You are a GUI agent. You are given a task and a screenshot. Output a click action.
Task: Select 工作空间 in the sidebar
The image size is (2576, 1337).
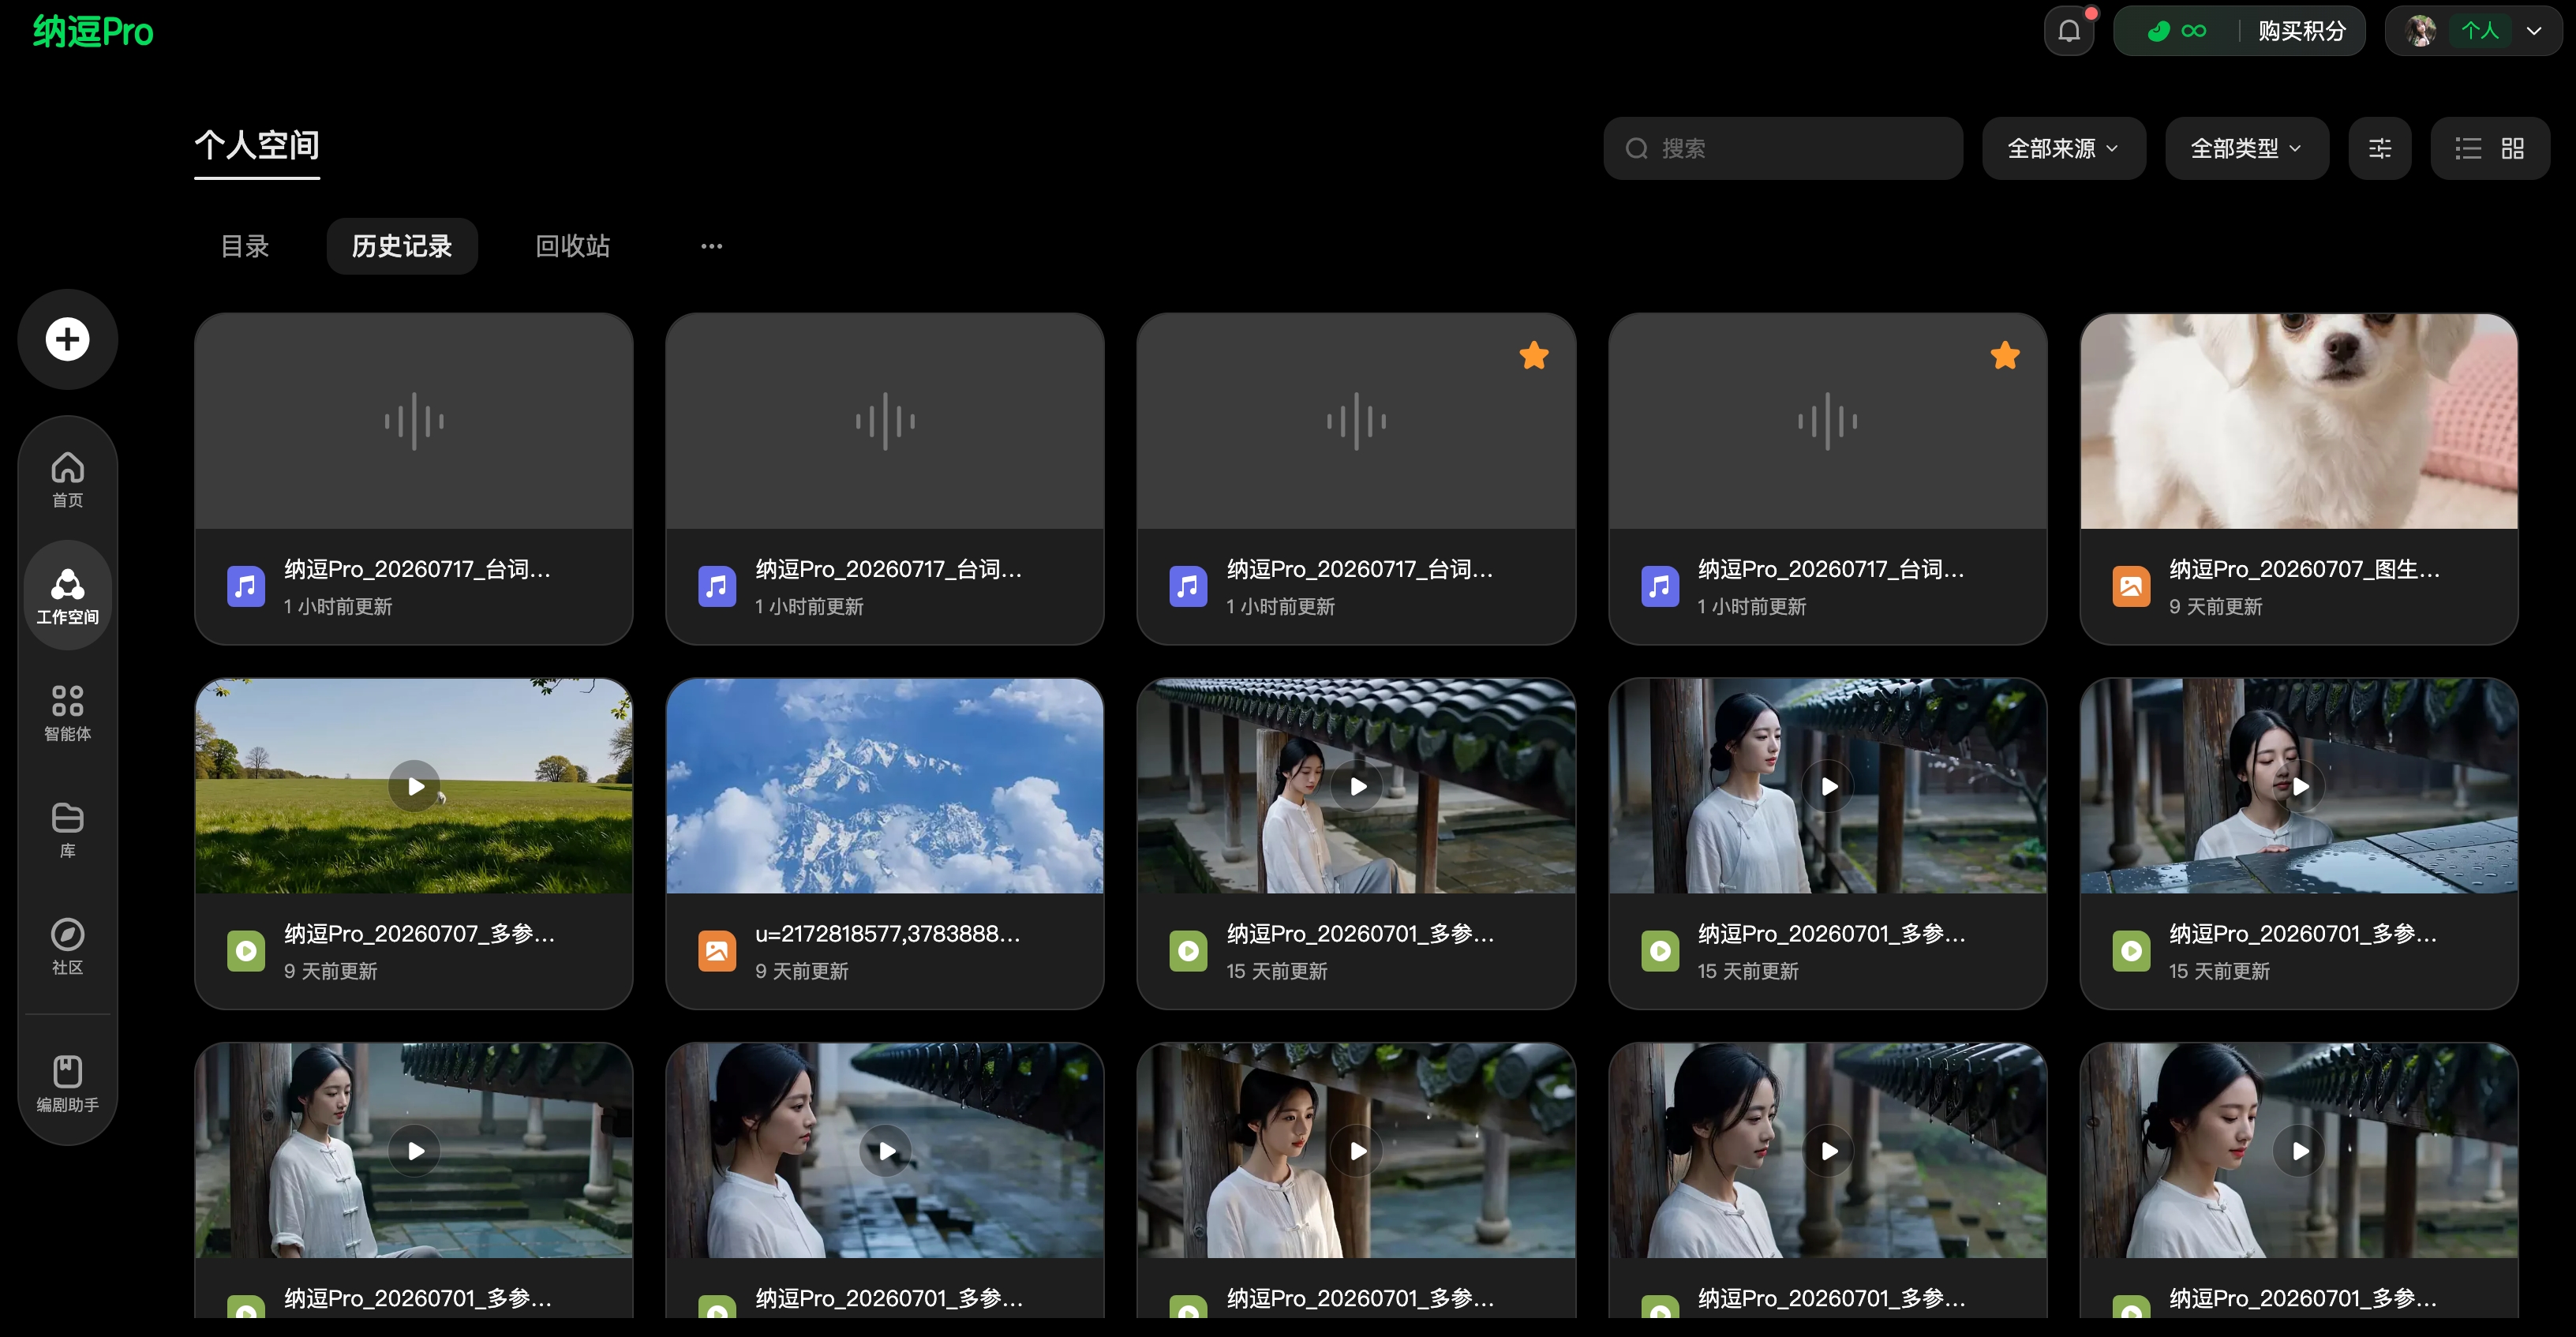click(x=67, y=596)
